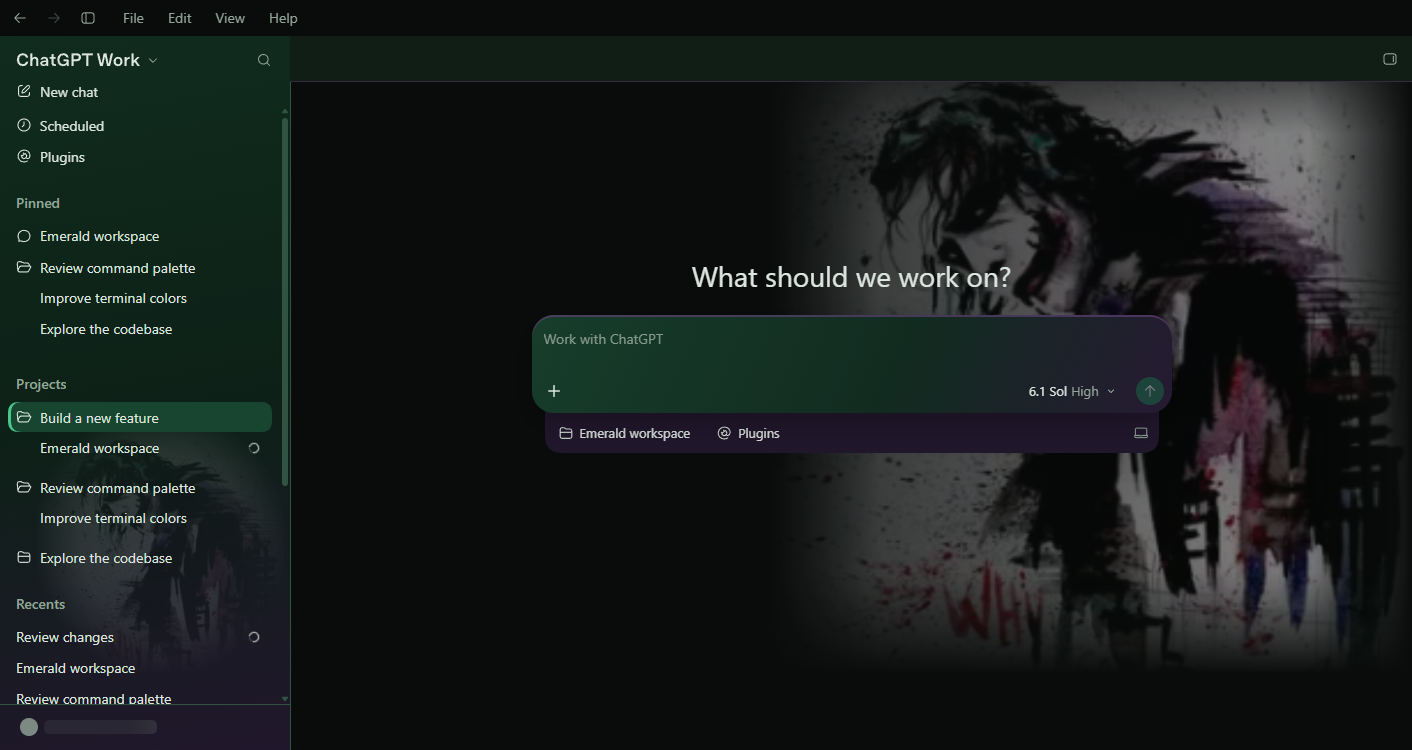This screenshot has width=1412, height=750.
Task: Open Emerald workspace under Build a new feature
Action: pos(99,448)
